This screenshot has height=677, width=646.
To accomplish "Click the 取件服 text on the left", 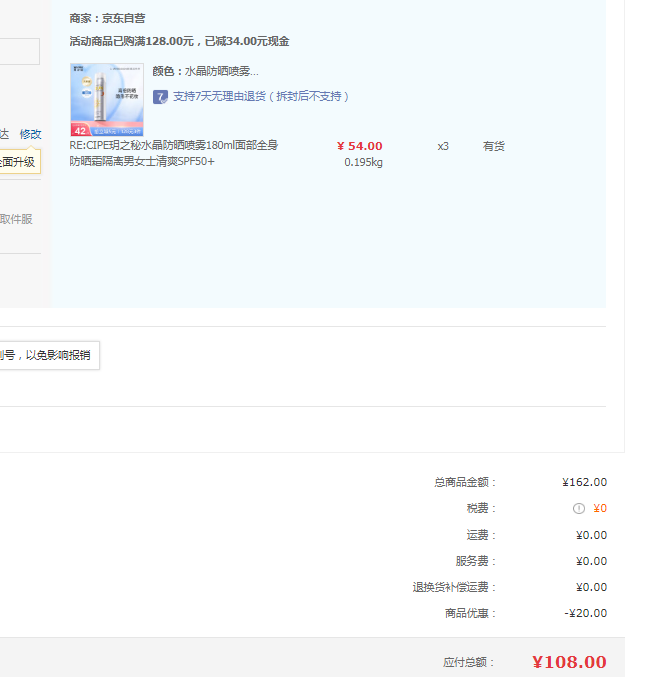I will 16,219.
